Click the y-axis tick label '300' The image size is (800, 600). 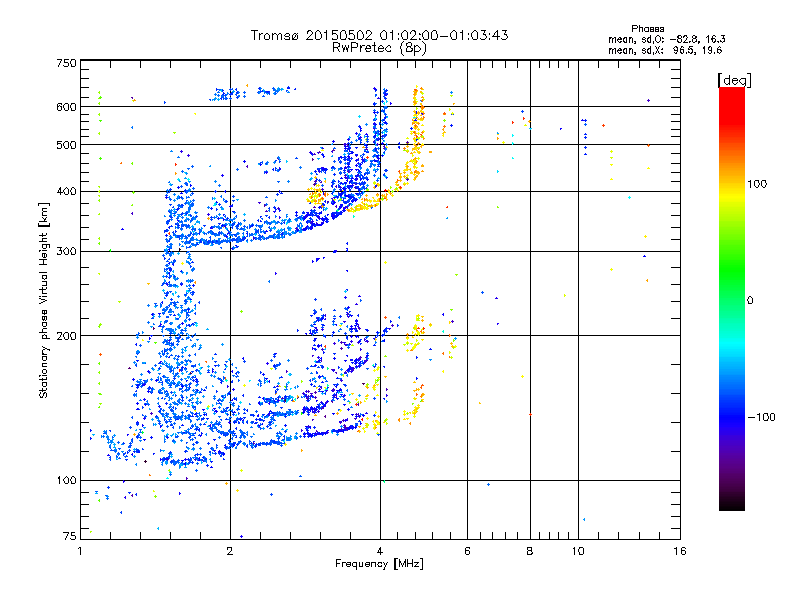point(66,251)
